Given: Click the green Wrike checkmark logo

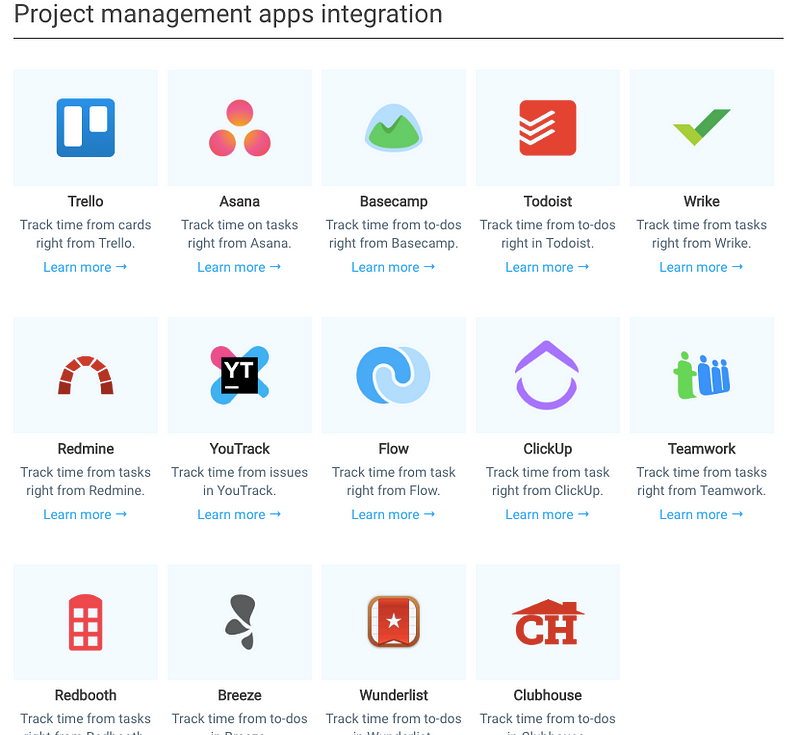Looking at the screenshot, I should coord(702,127).
